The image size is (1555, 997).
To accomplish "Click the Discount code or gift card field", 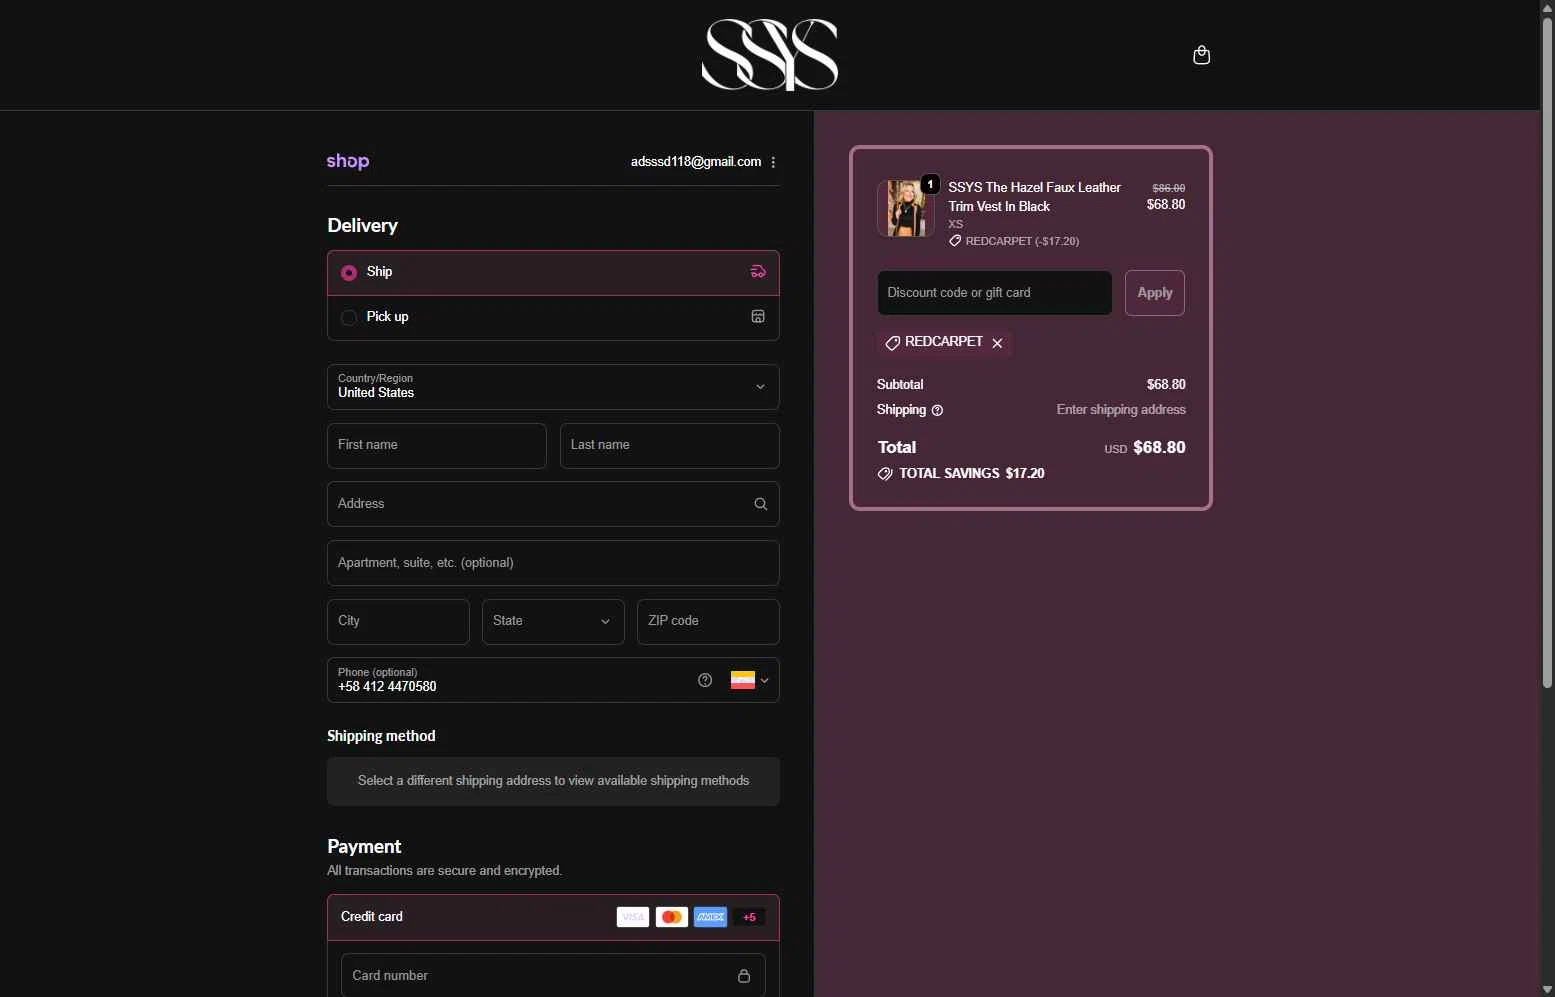I will coord(995,293).
